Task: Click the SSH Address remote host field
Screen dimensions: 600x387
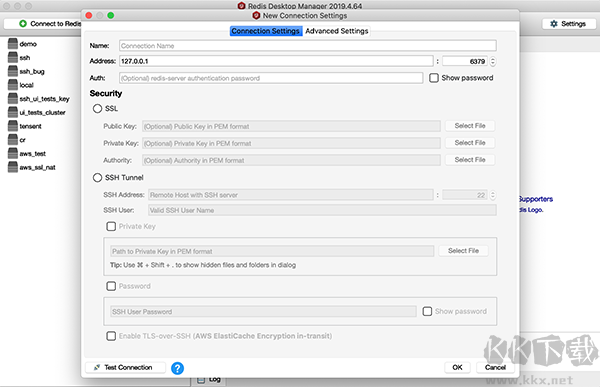Action: point(291,195)
